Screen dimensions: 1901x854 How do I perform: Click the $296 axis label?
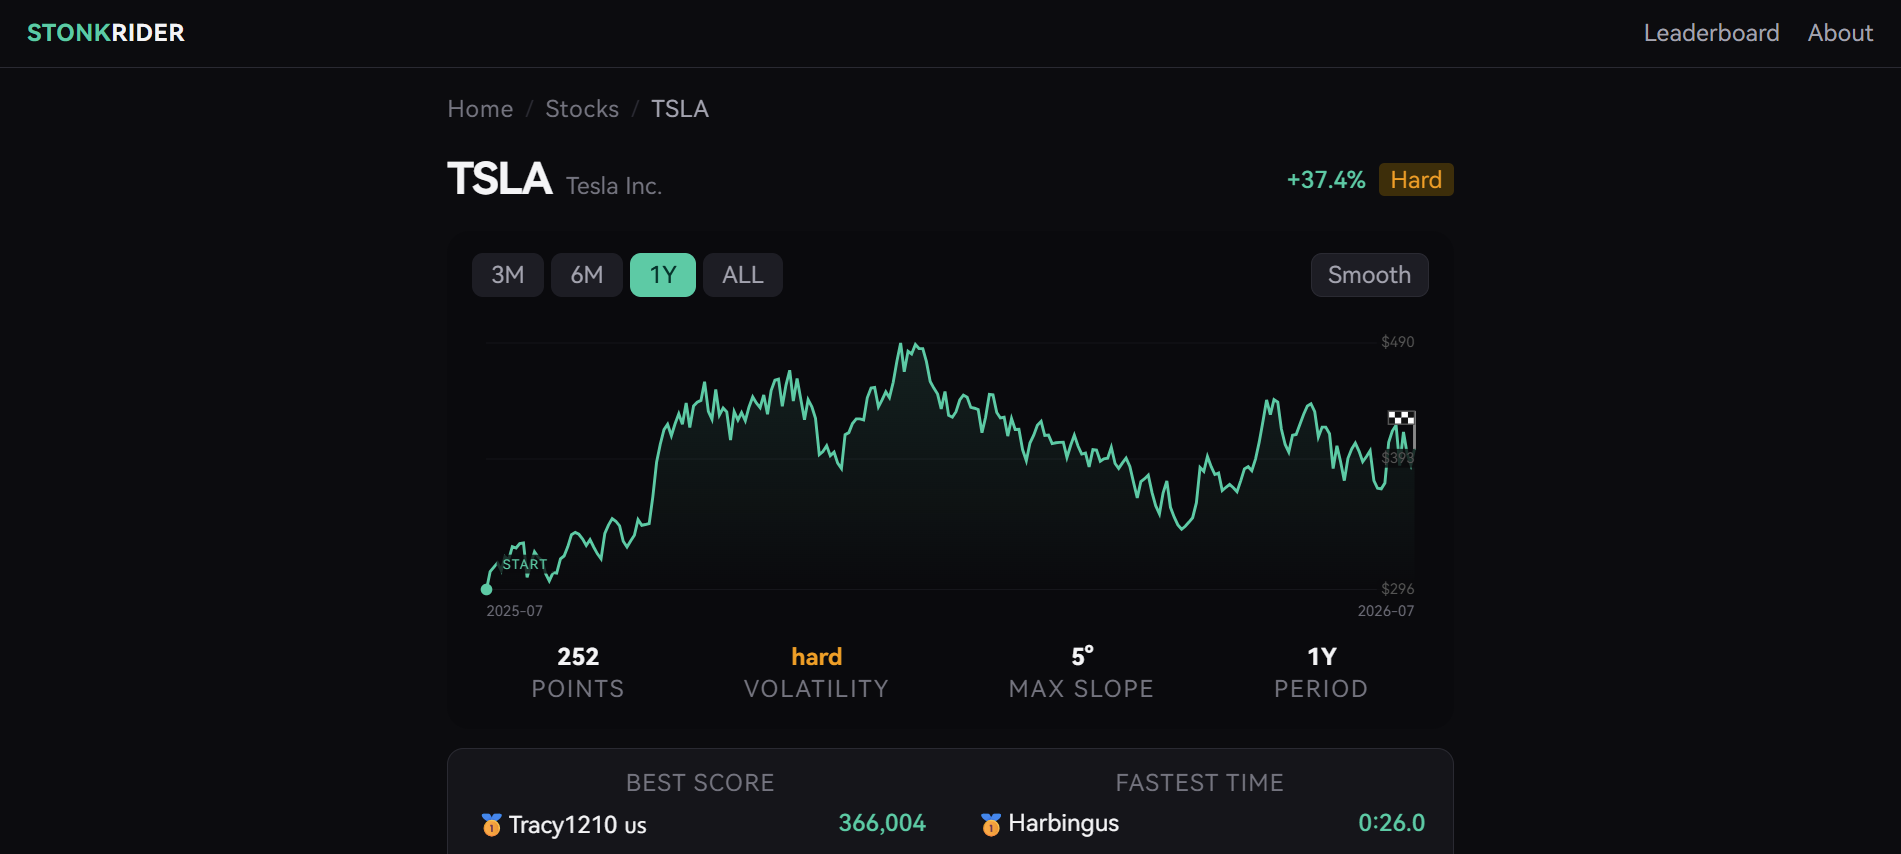point(1398,589)
